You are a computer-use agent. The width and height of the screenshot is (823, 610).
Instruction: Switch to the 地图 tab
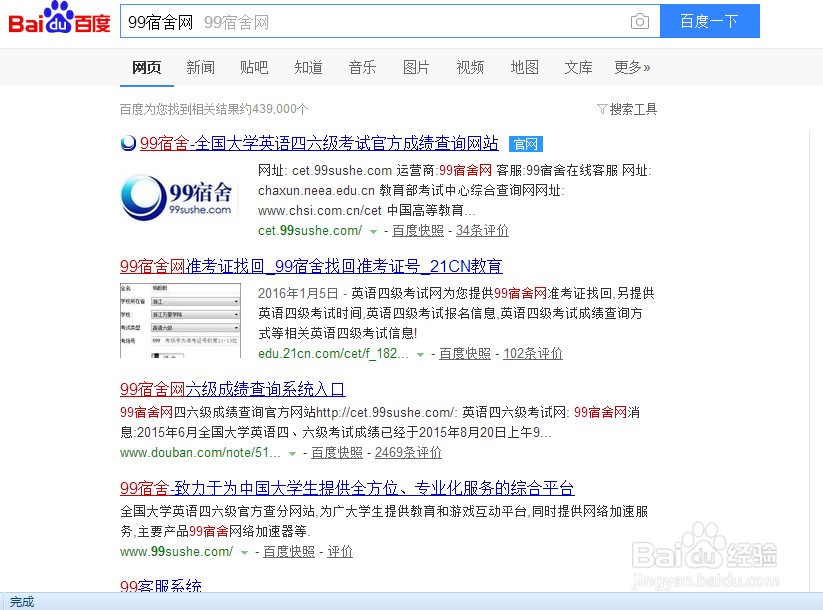pos(524,67)
